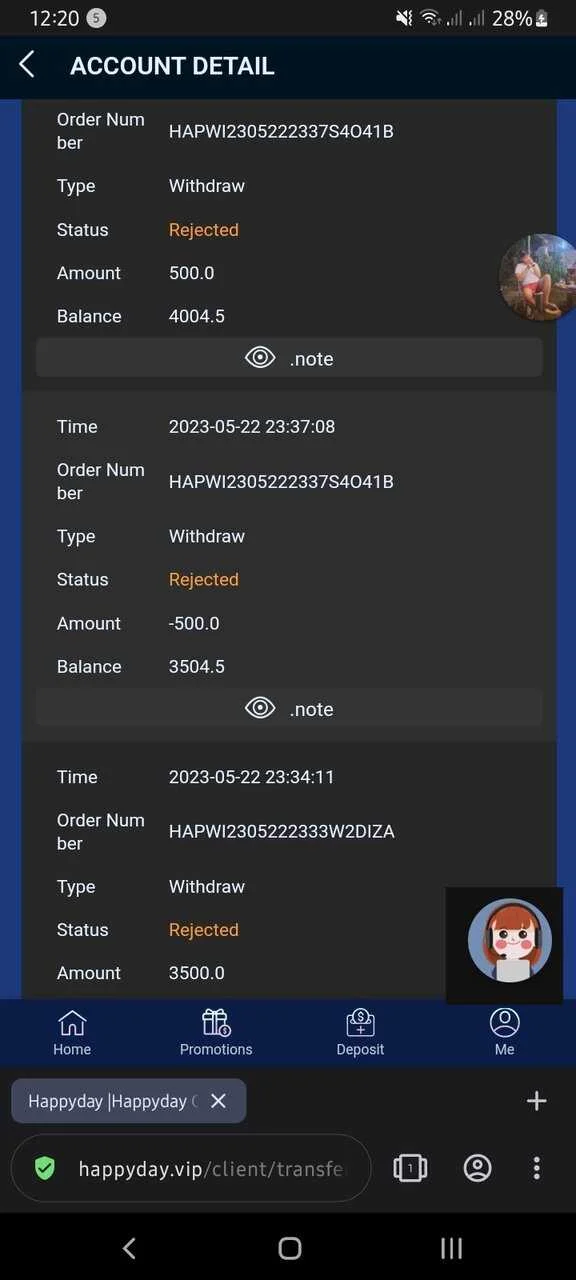
Task: Select the Happyday tab chip
Action: pos(128,1101)
